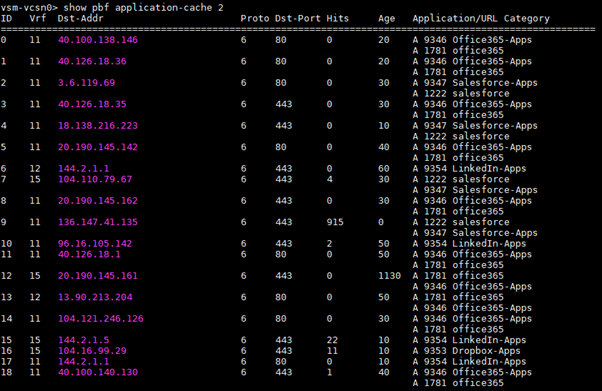Viewport: 602px width, 391px height.
Task: Select the IP address 144.2.1.5
Action: point(83,340)
